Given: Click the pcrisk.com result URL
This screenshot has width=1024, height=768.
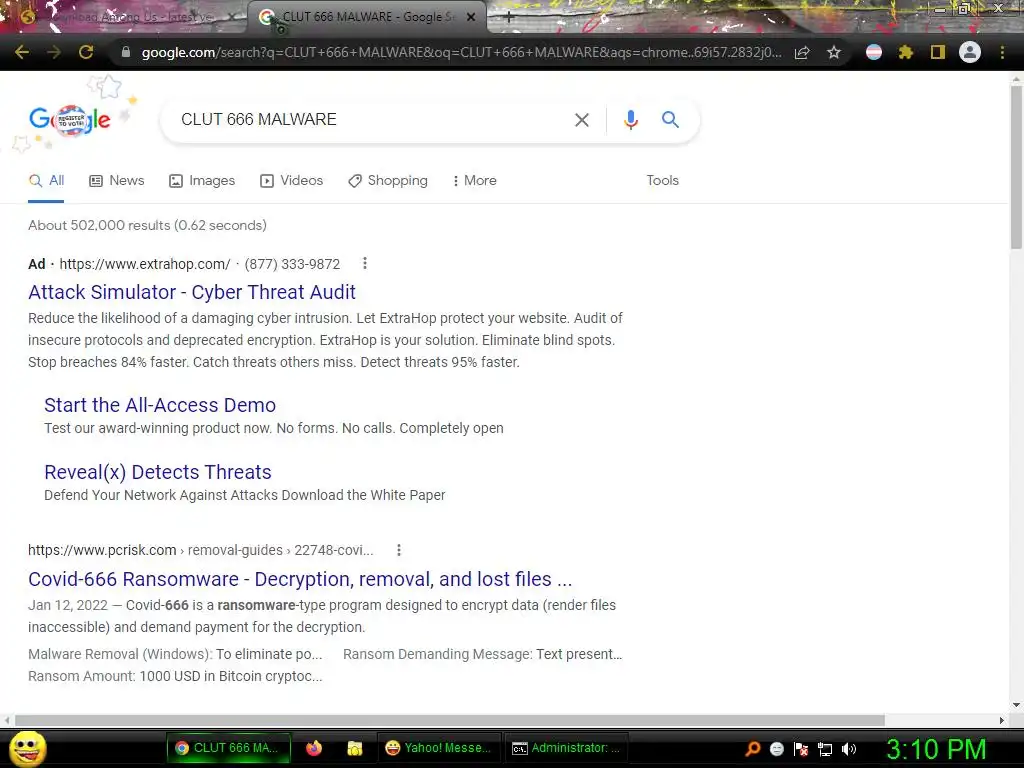Looking at the screenshot, I should tap(200, 550).
